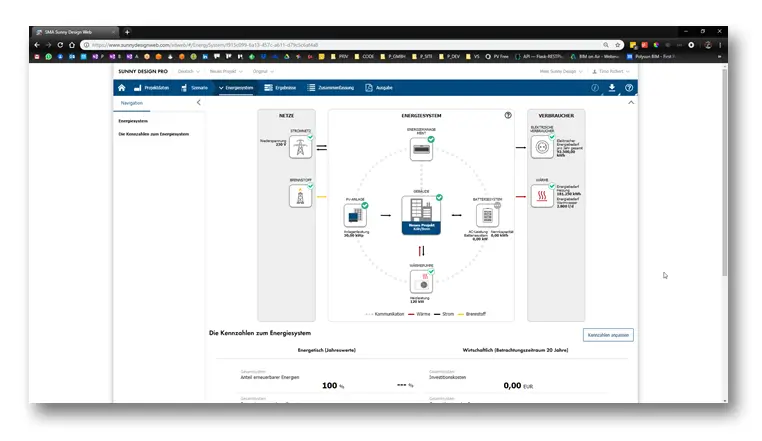Open the Deutsch language dropdown

click(189, 71)
